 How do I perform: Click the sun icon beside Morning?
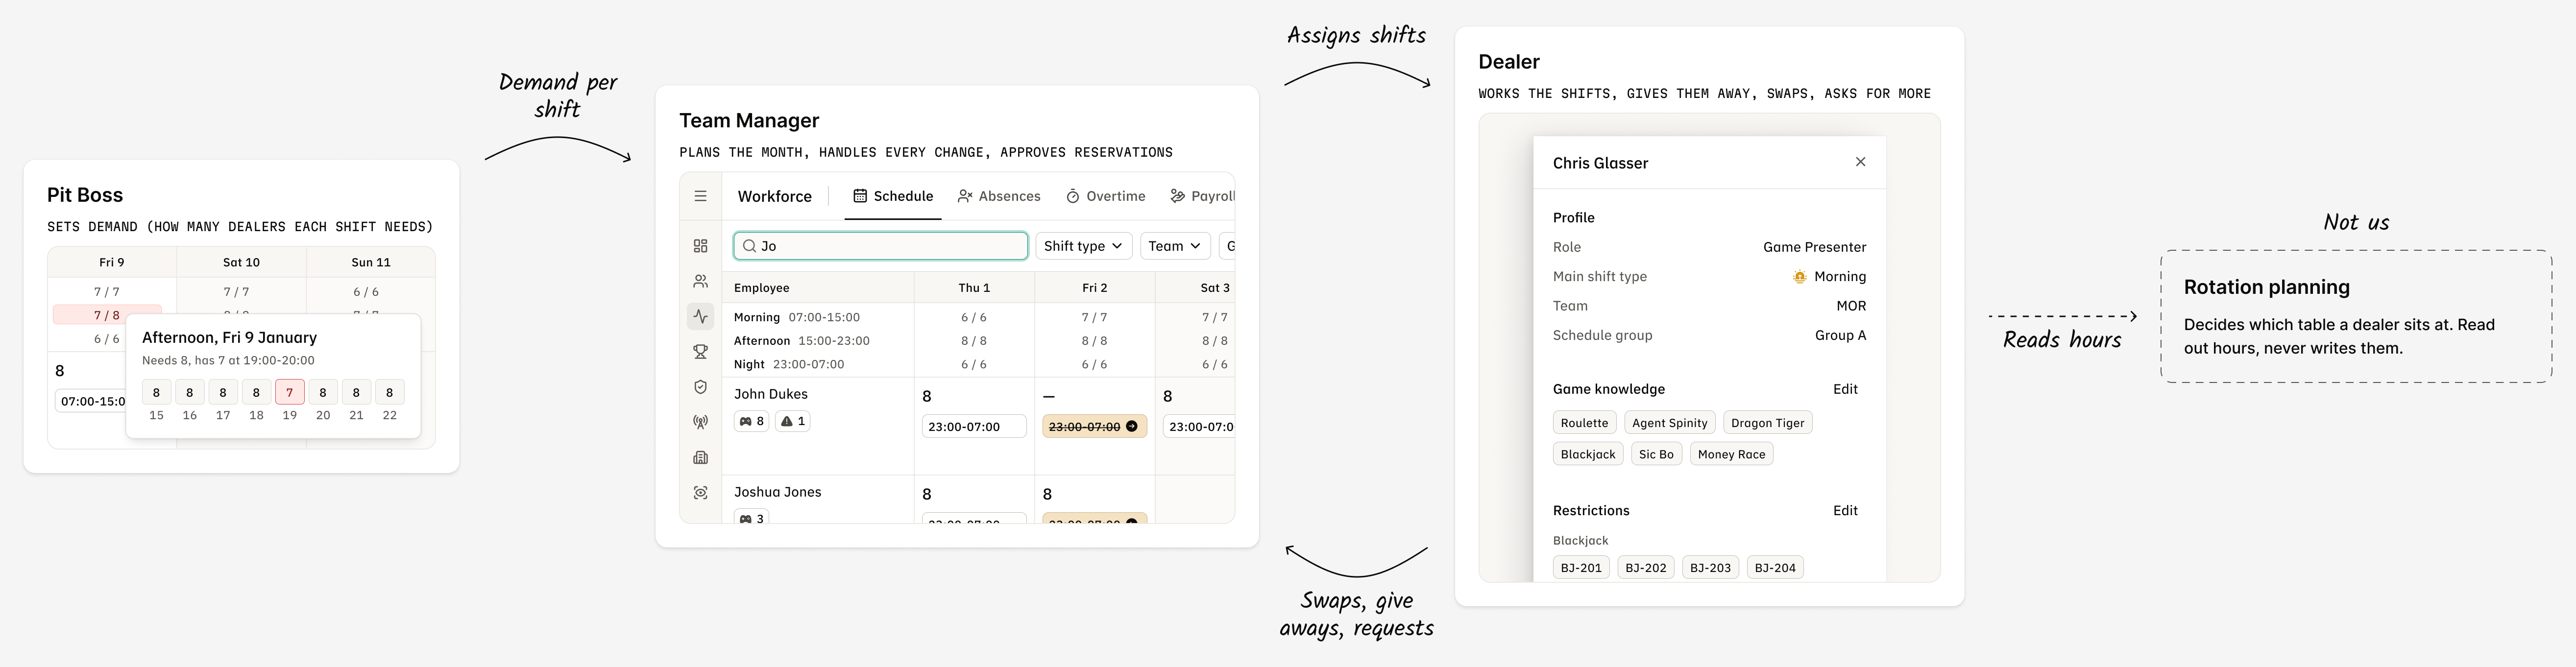pyautogui.click(x=1799, y=277)
